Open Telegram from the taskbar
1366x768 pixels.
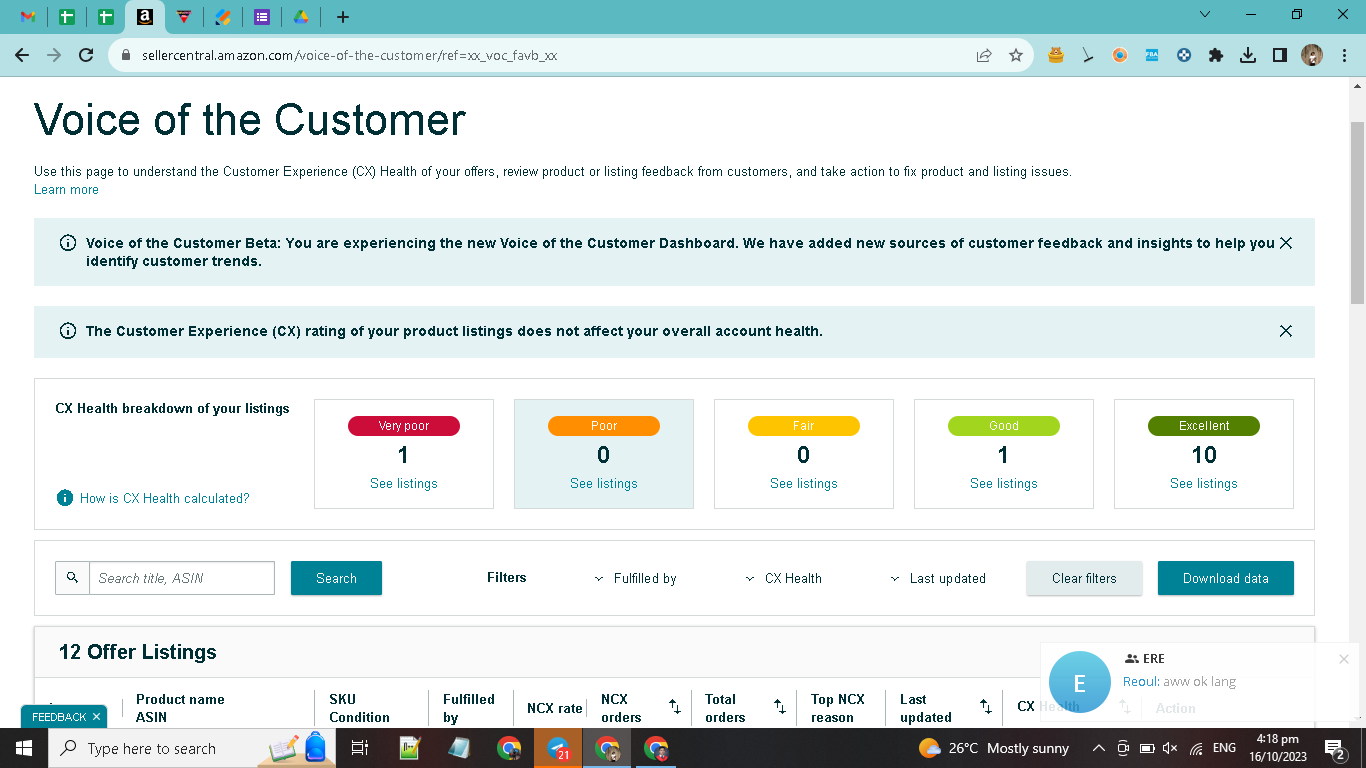tap(558, 748)
